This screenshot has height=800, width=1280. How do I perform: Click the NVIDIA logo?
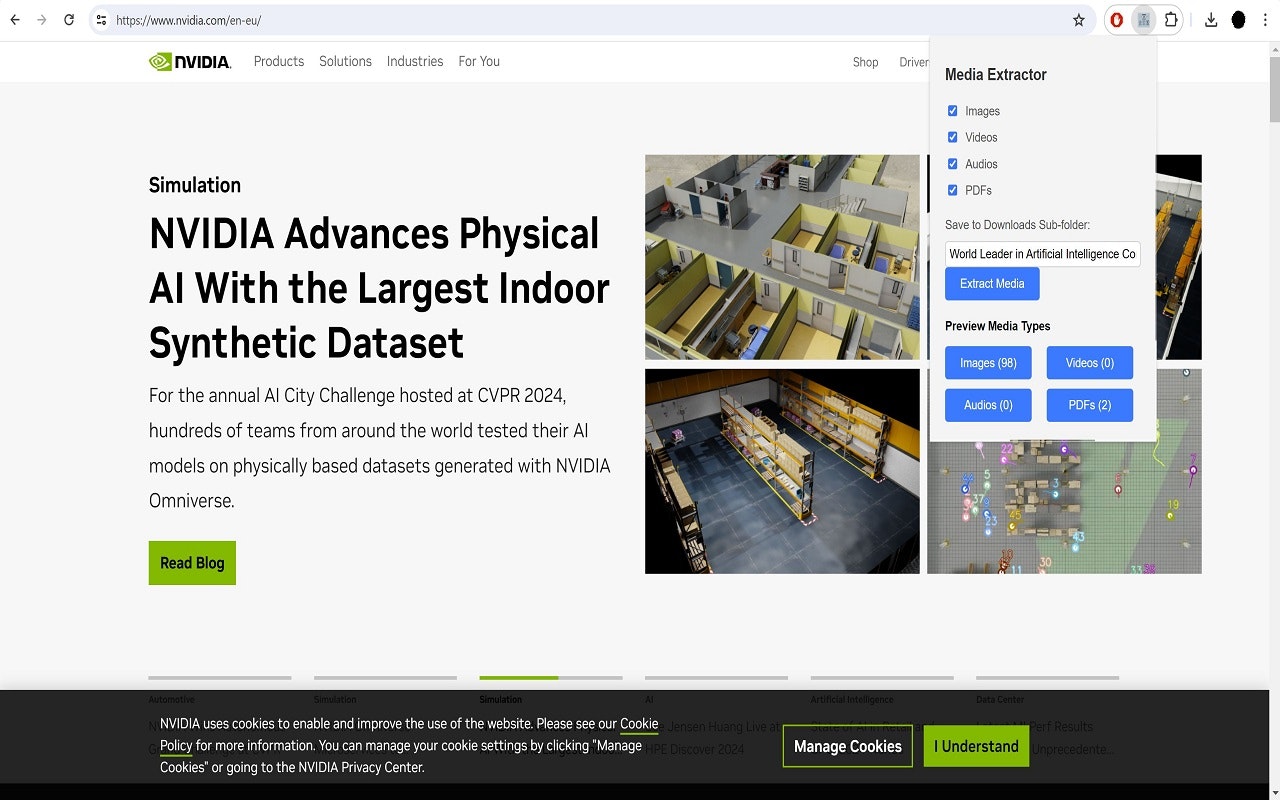pyautogui.click(x=190, y=62)
